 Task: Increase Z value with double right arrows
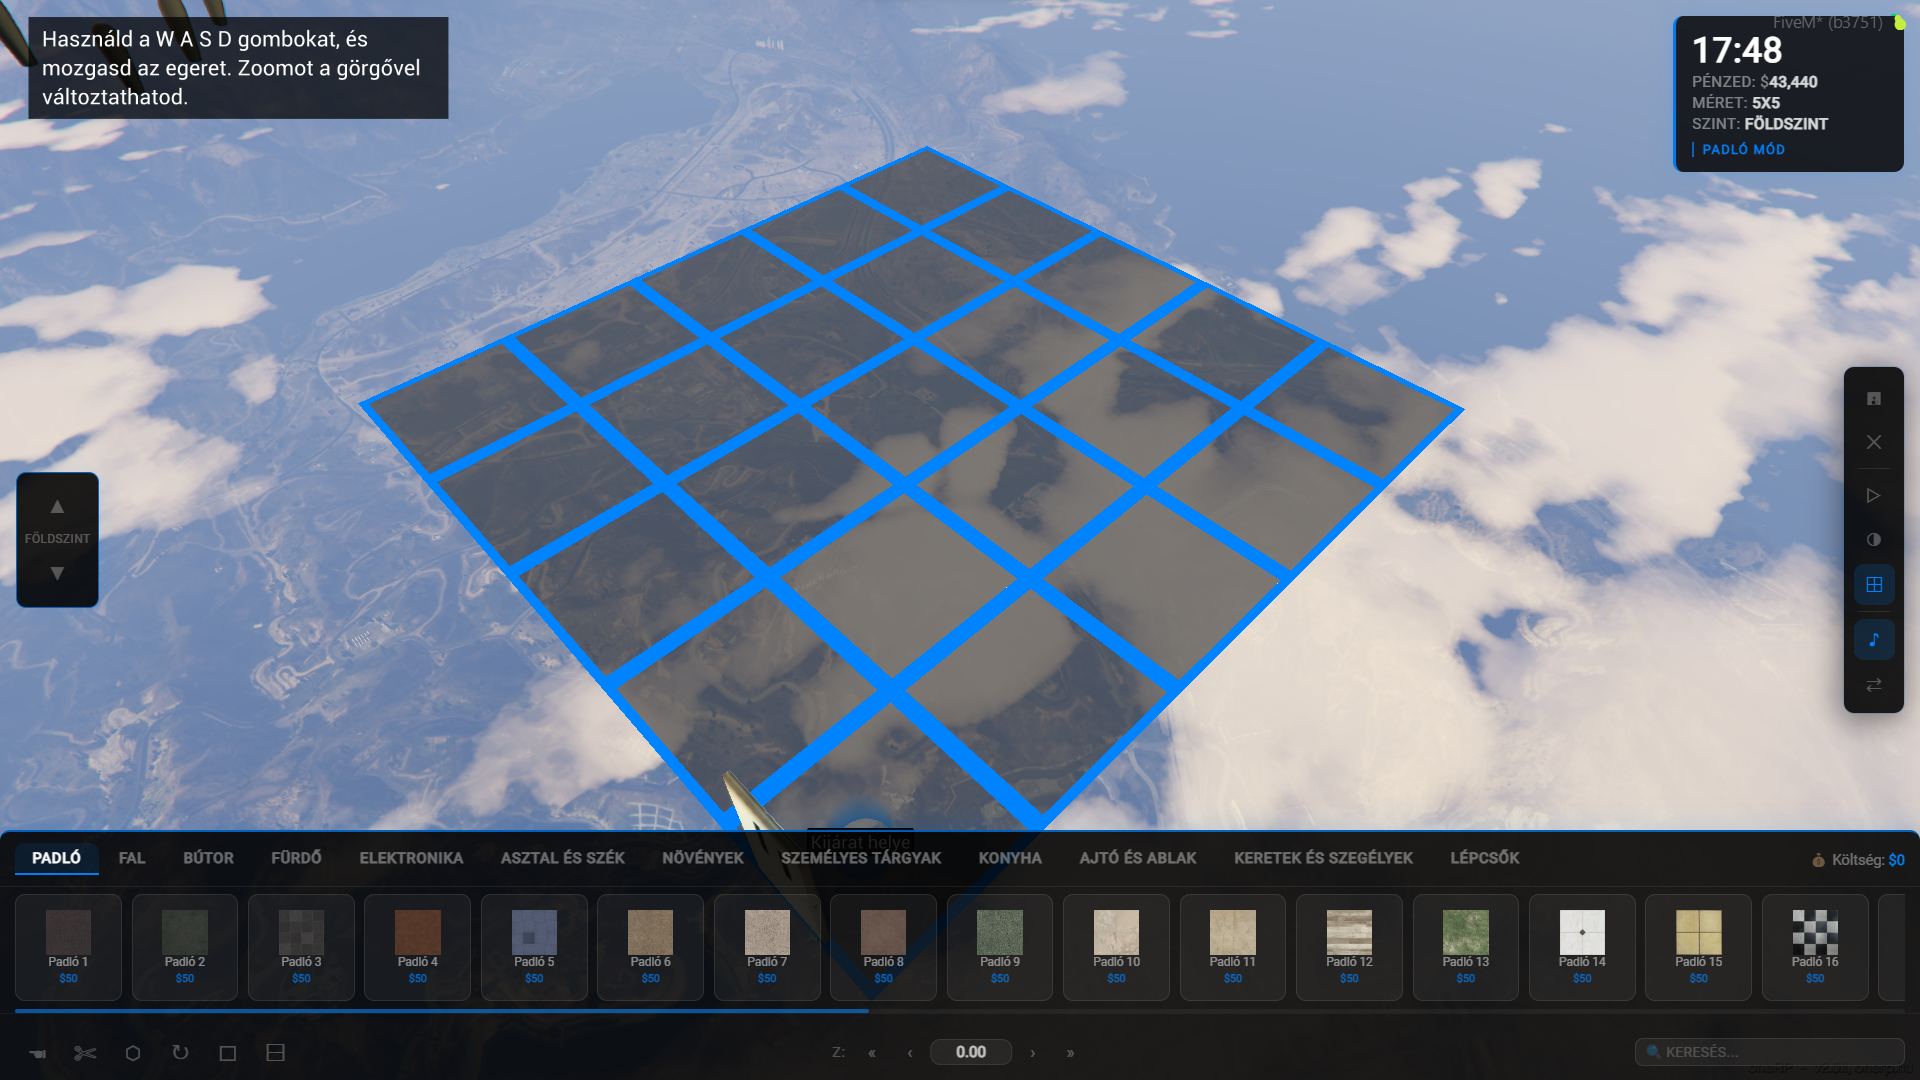click(1070, 1052)
